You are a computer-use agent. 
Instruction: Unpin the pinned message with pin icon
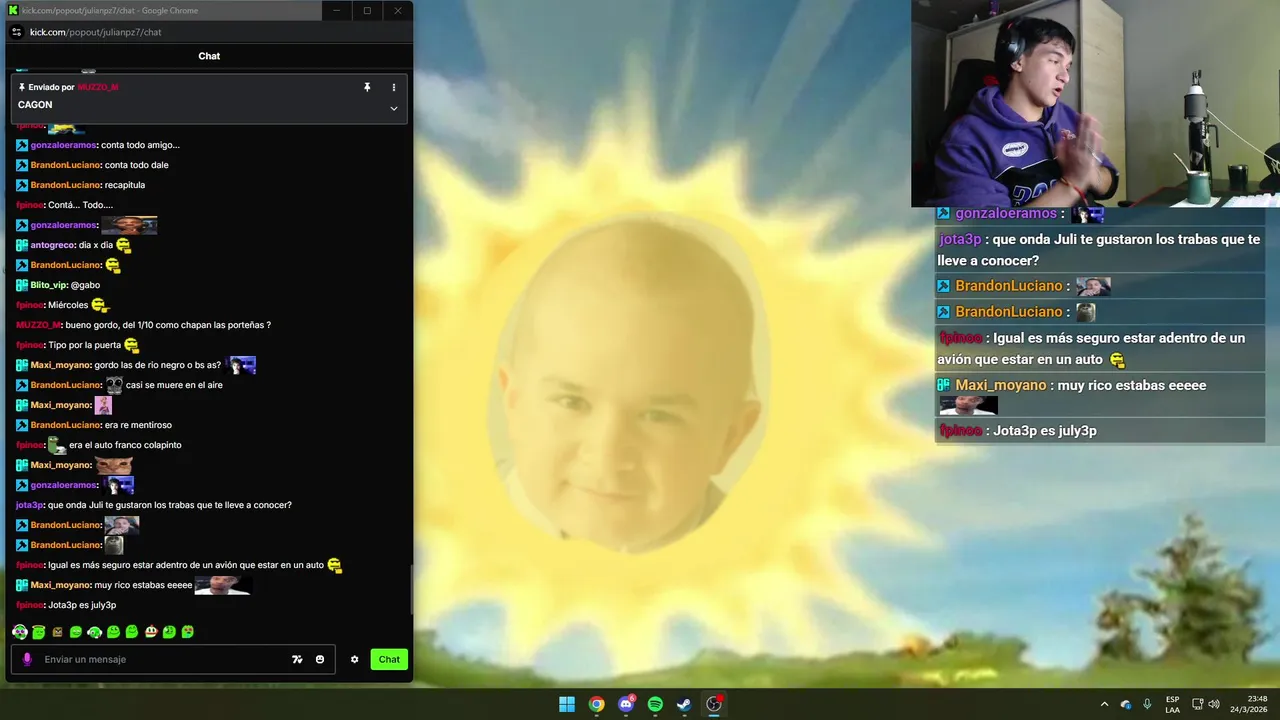click(x=367, y=87)
